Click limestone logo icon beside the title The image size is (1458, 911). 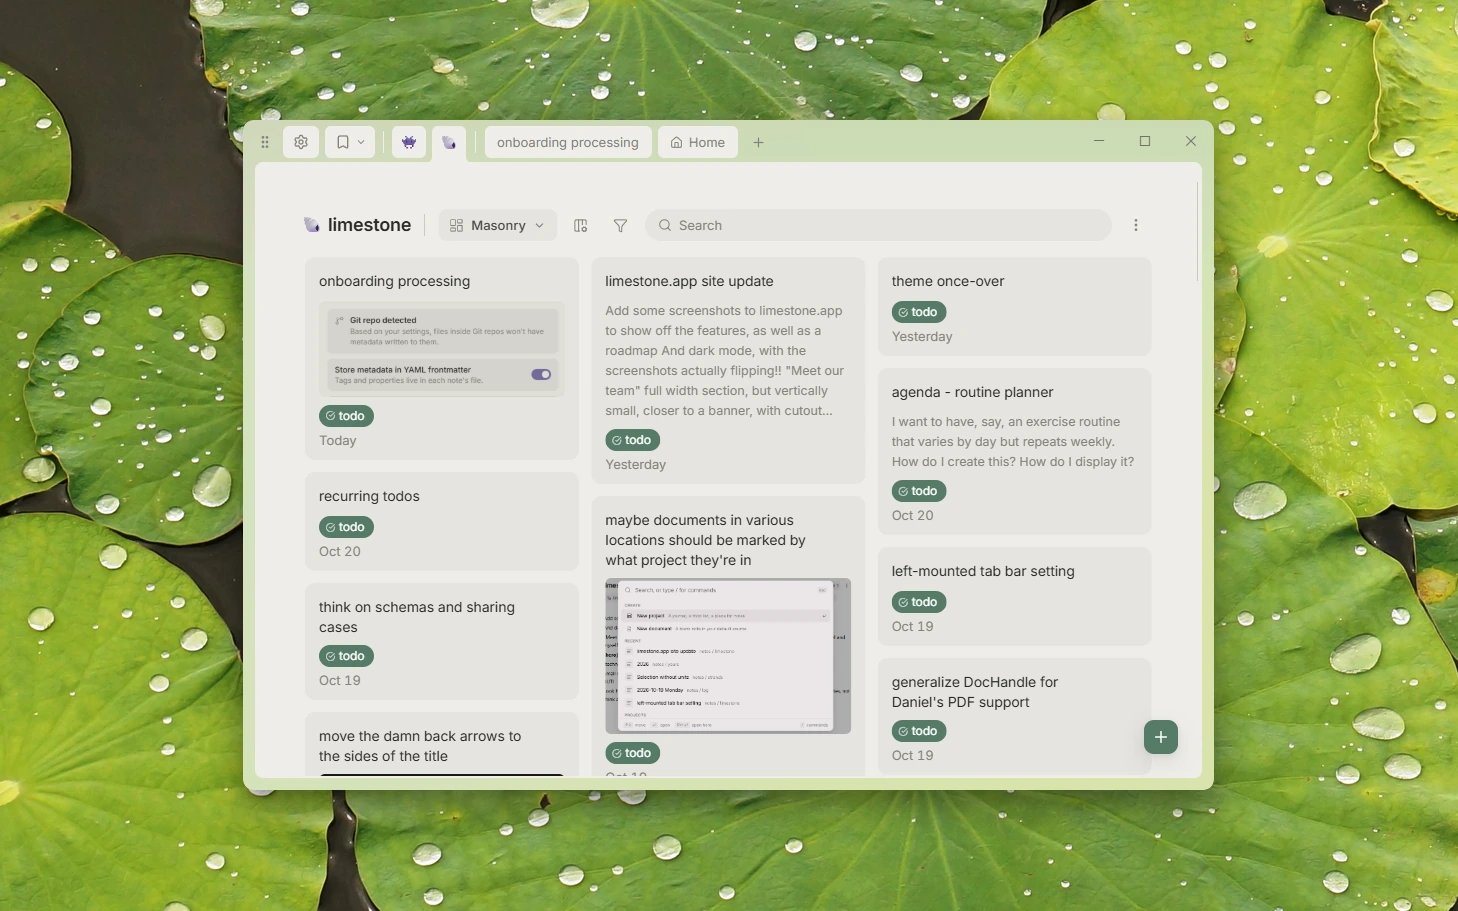pyautogui.click(x=312, y=225)
